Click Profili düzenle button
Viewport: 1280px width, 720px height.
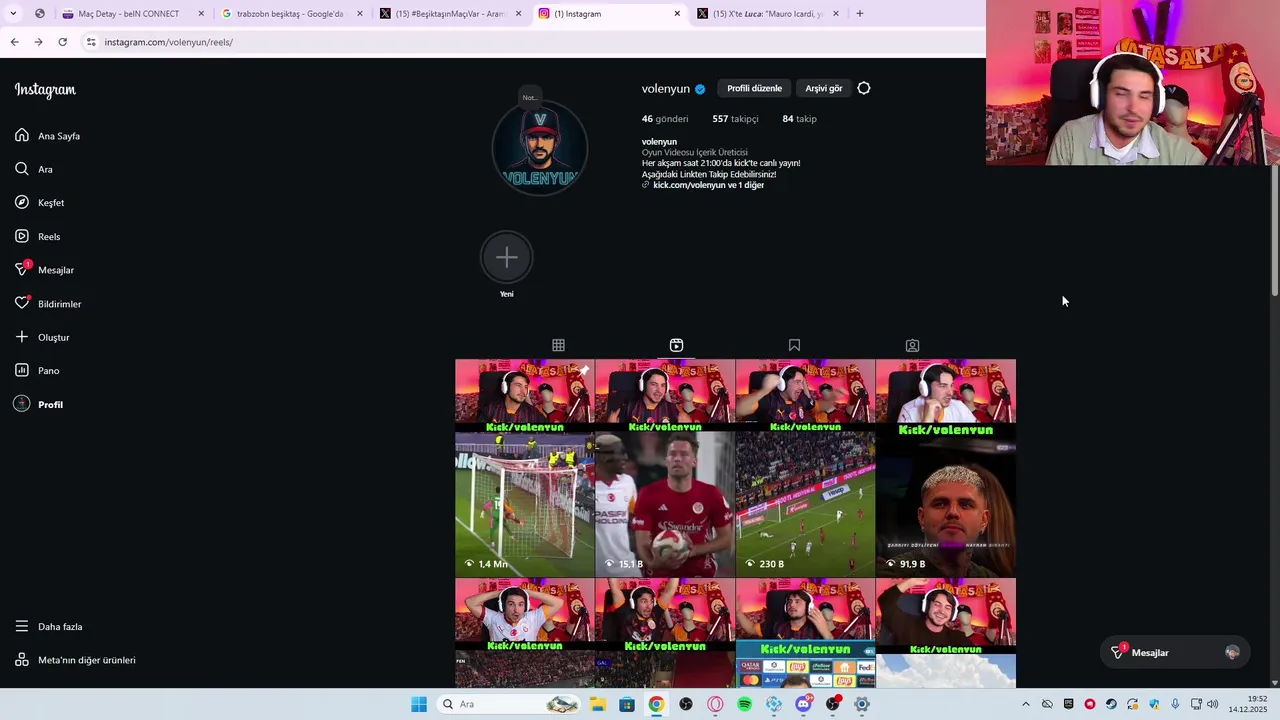pos(754,88)
